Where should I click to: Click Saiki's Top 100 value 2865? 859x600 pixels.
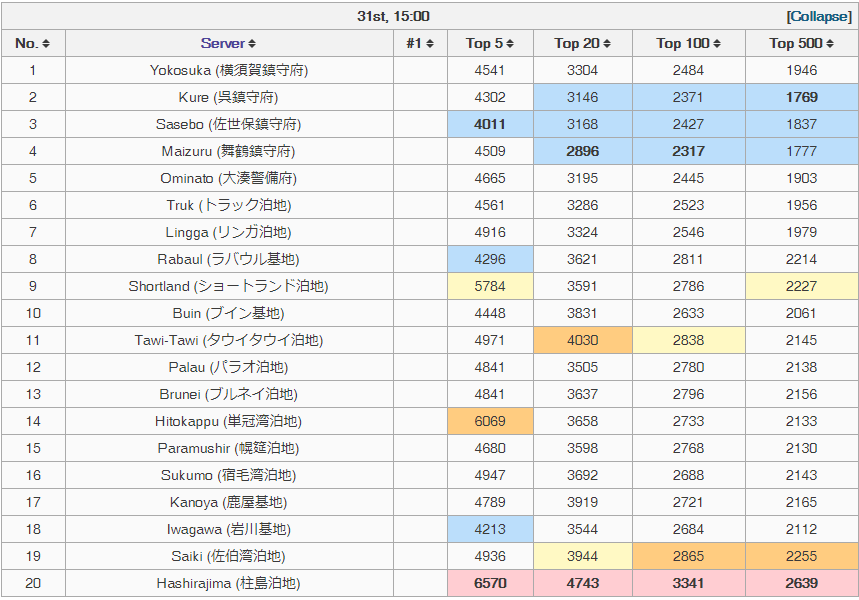[688, 556]
